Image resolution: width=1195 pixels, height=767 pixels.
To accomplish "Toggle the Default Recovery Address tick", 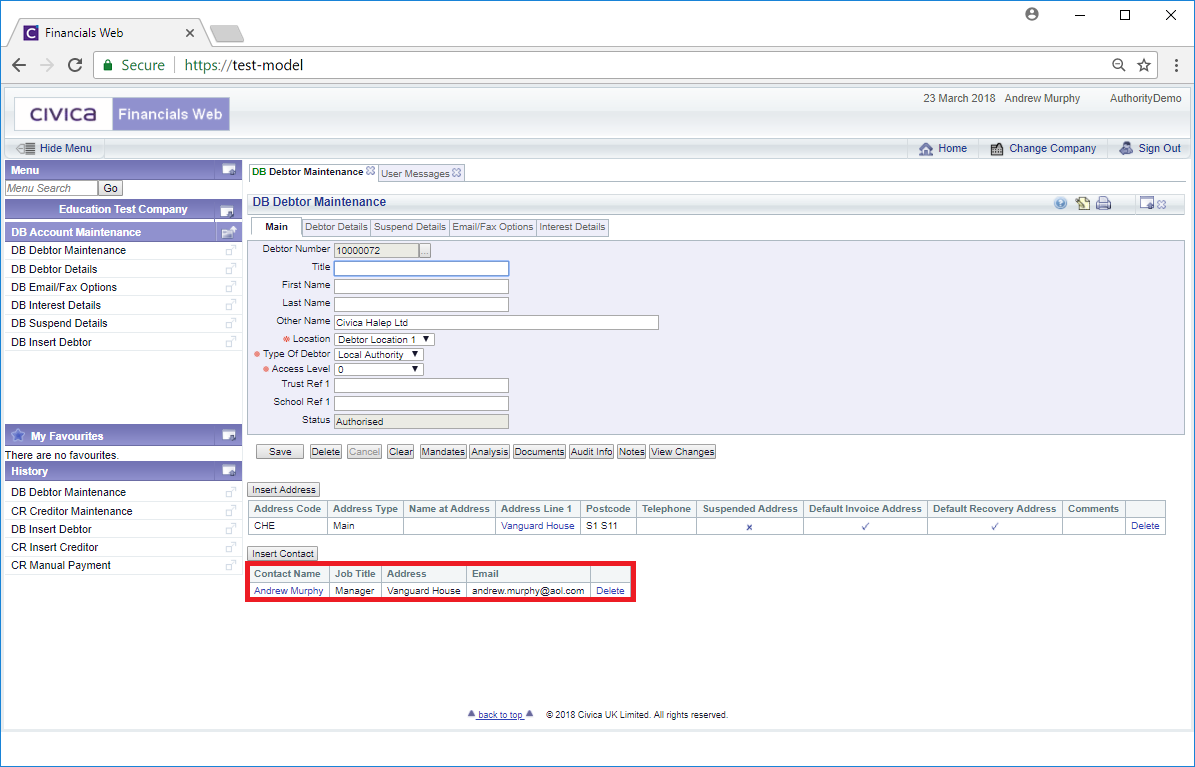I will pyautogui.click(x=994, y=526).
